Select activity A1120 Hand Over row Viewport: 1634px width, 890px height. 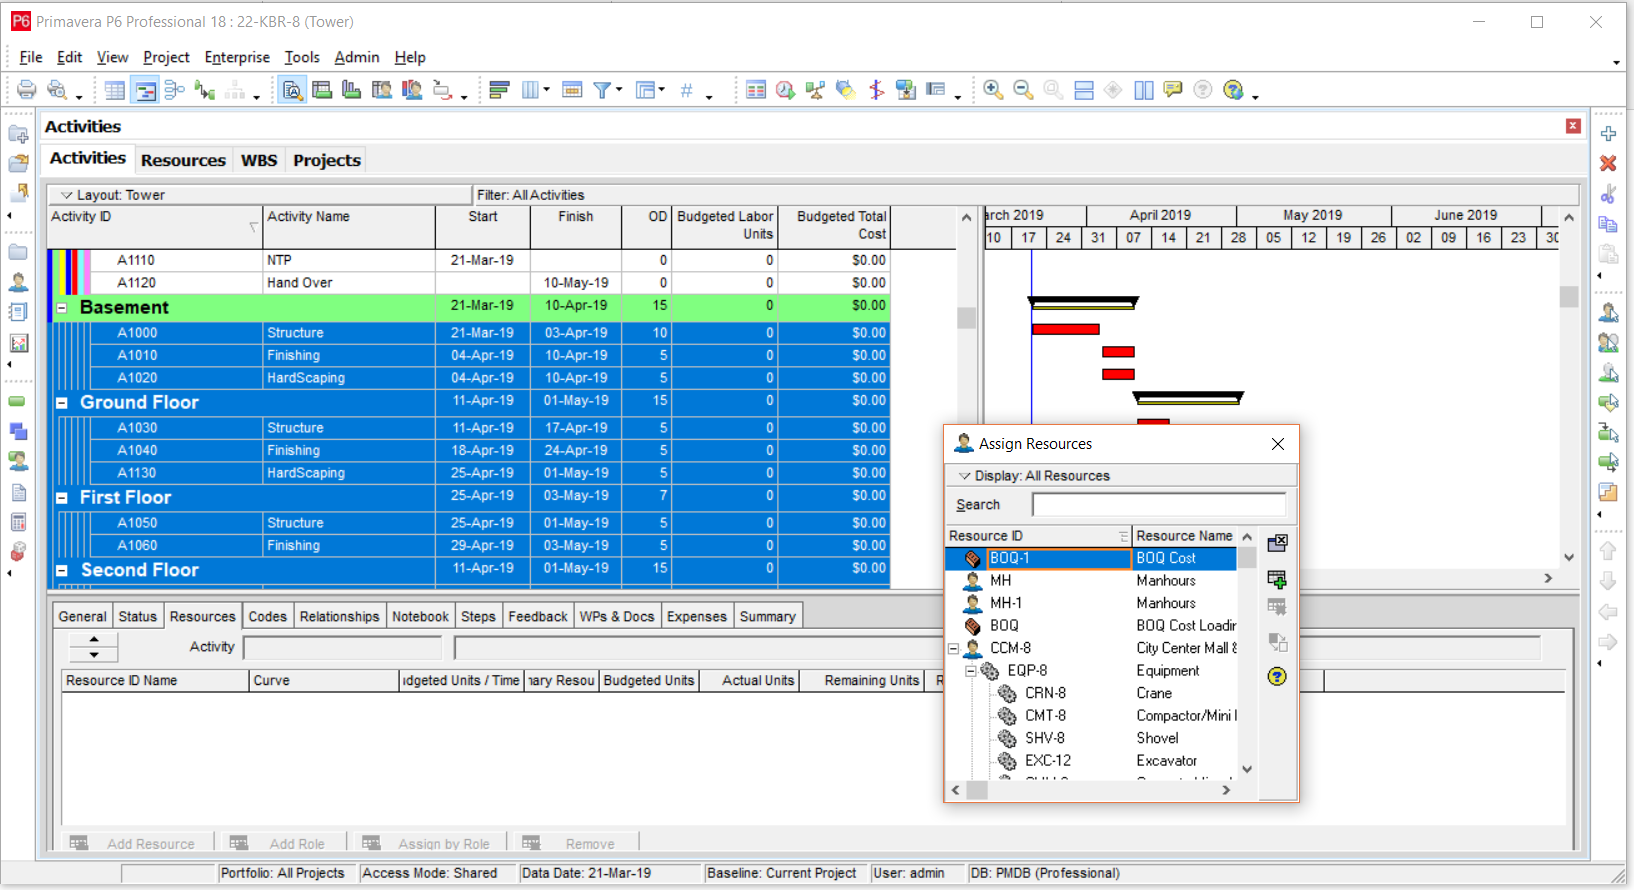pyautogui.click(x=469, y=283)
